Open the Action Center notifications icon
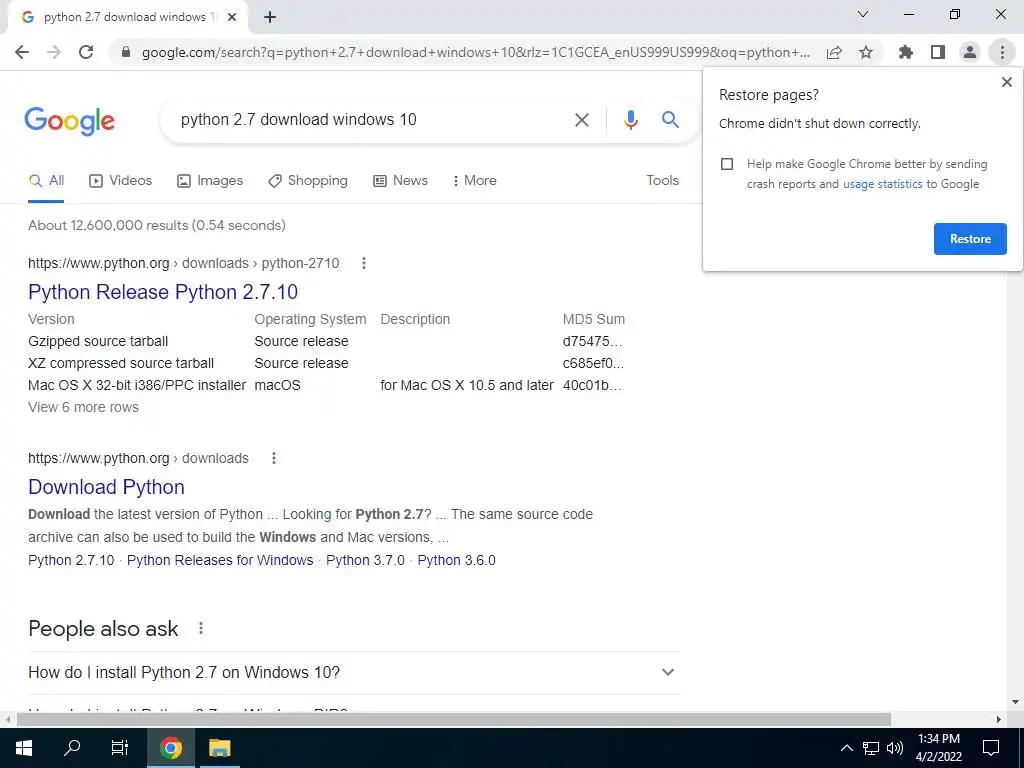This screenshot has width=1024, height=768. [x=991, y=748]
